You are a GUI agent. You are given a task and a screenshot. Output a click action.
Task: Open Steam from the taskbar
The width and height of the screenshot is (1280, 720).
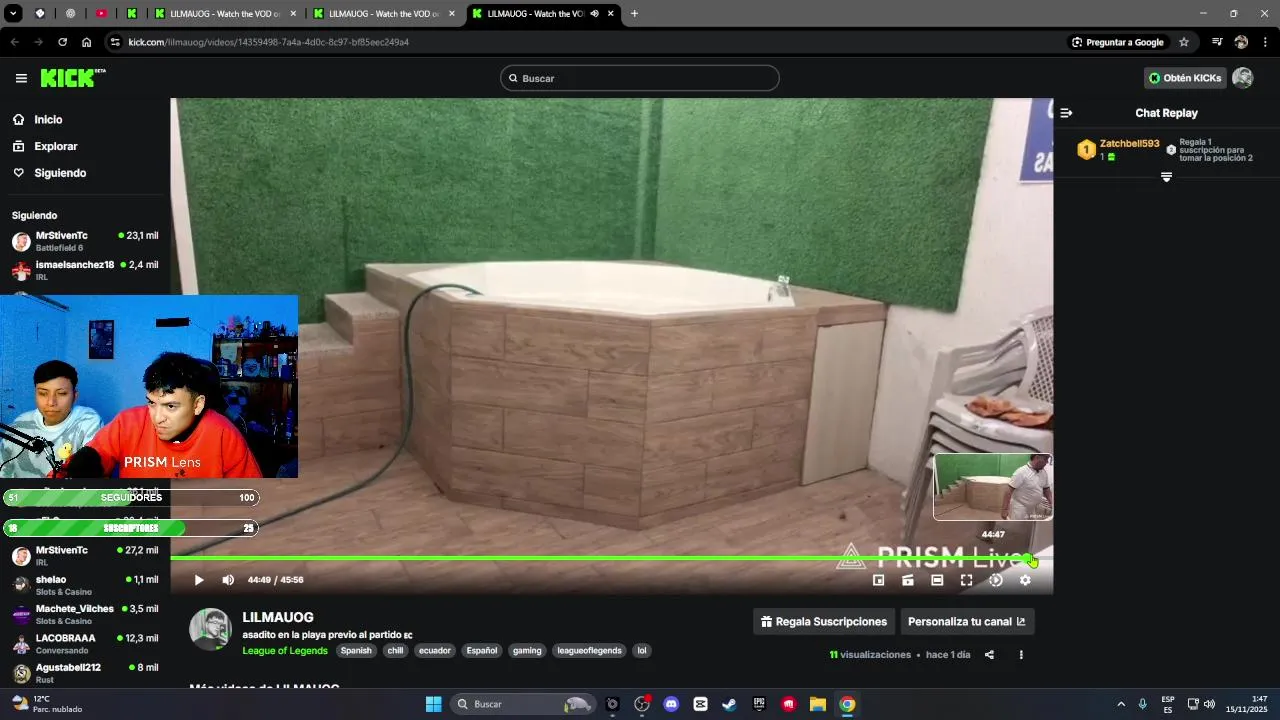(x=729, y=704)
